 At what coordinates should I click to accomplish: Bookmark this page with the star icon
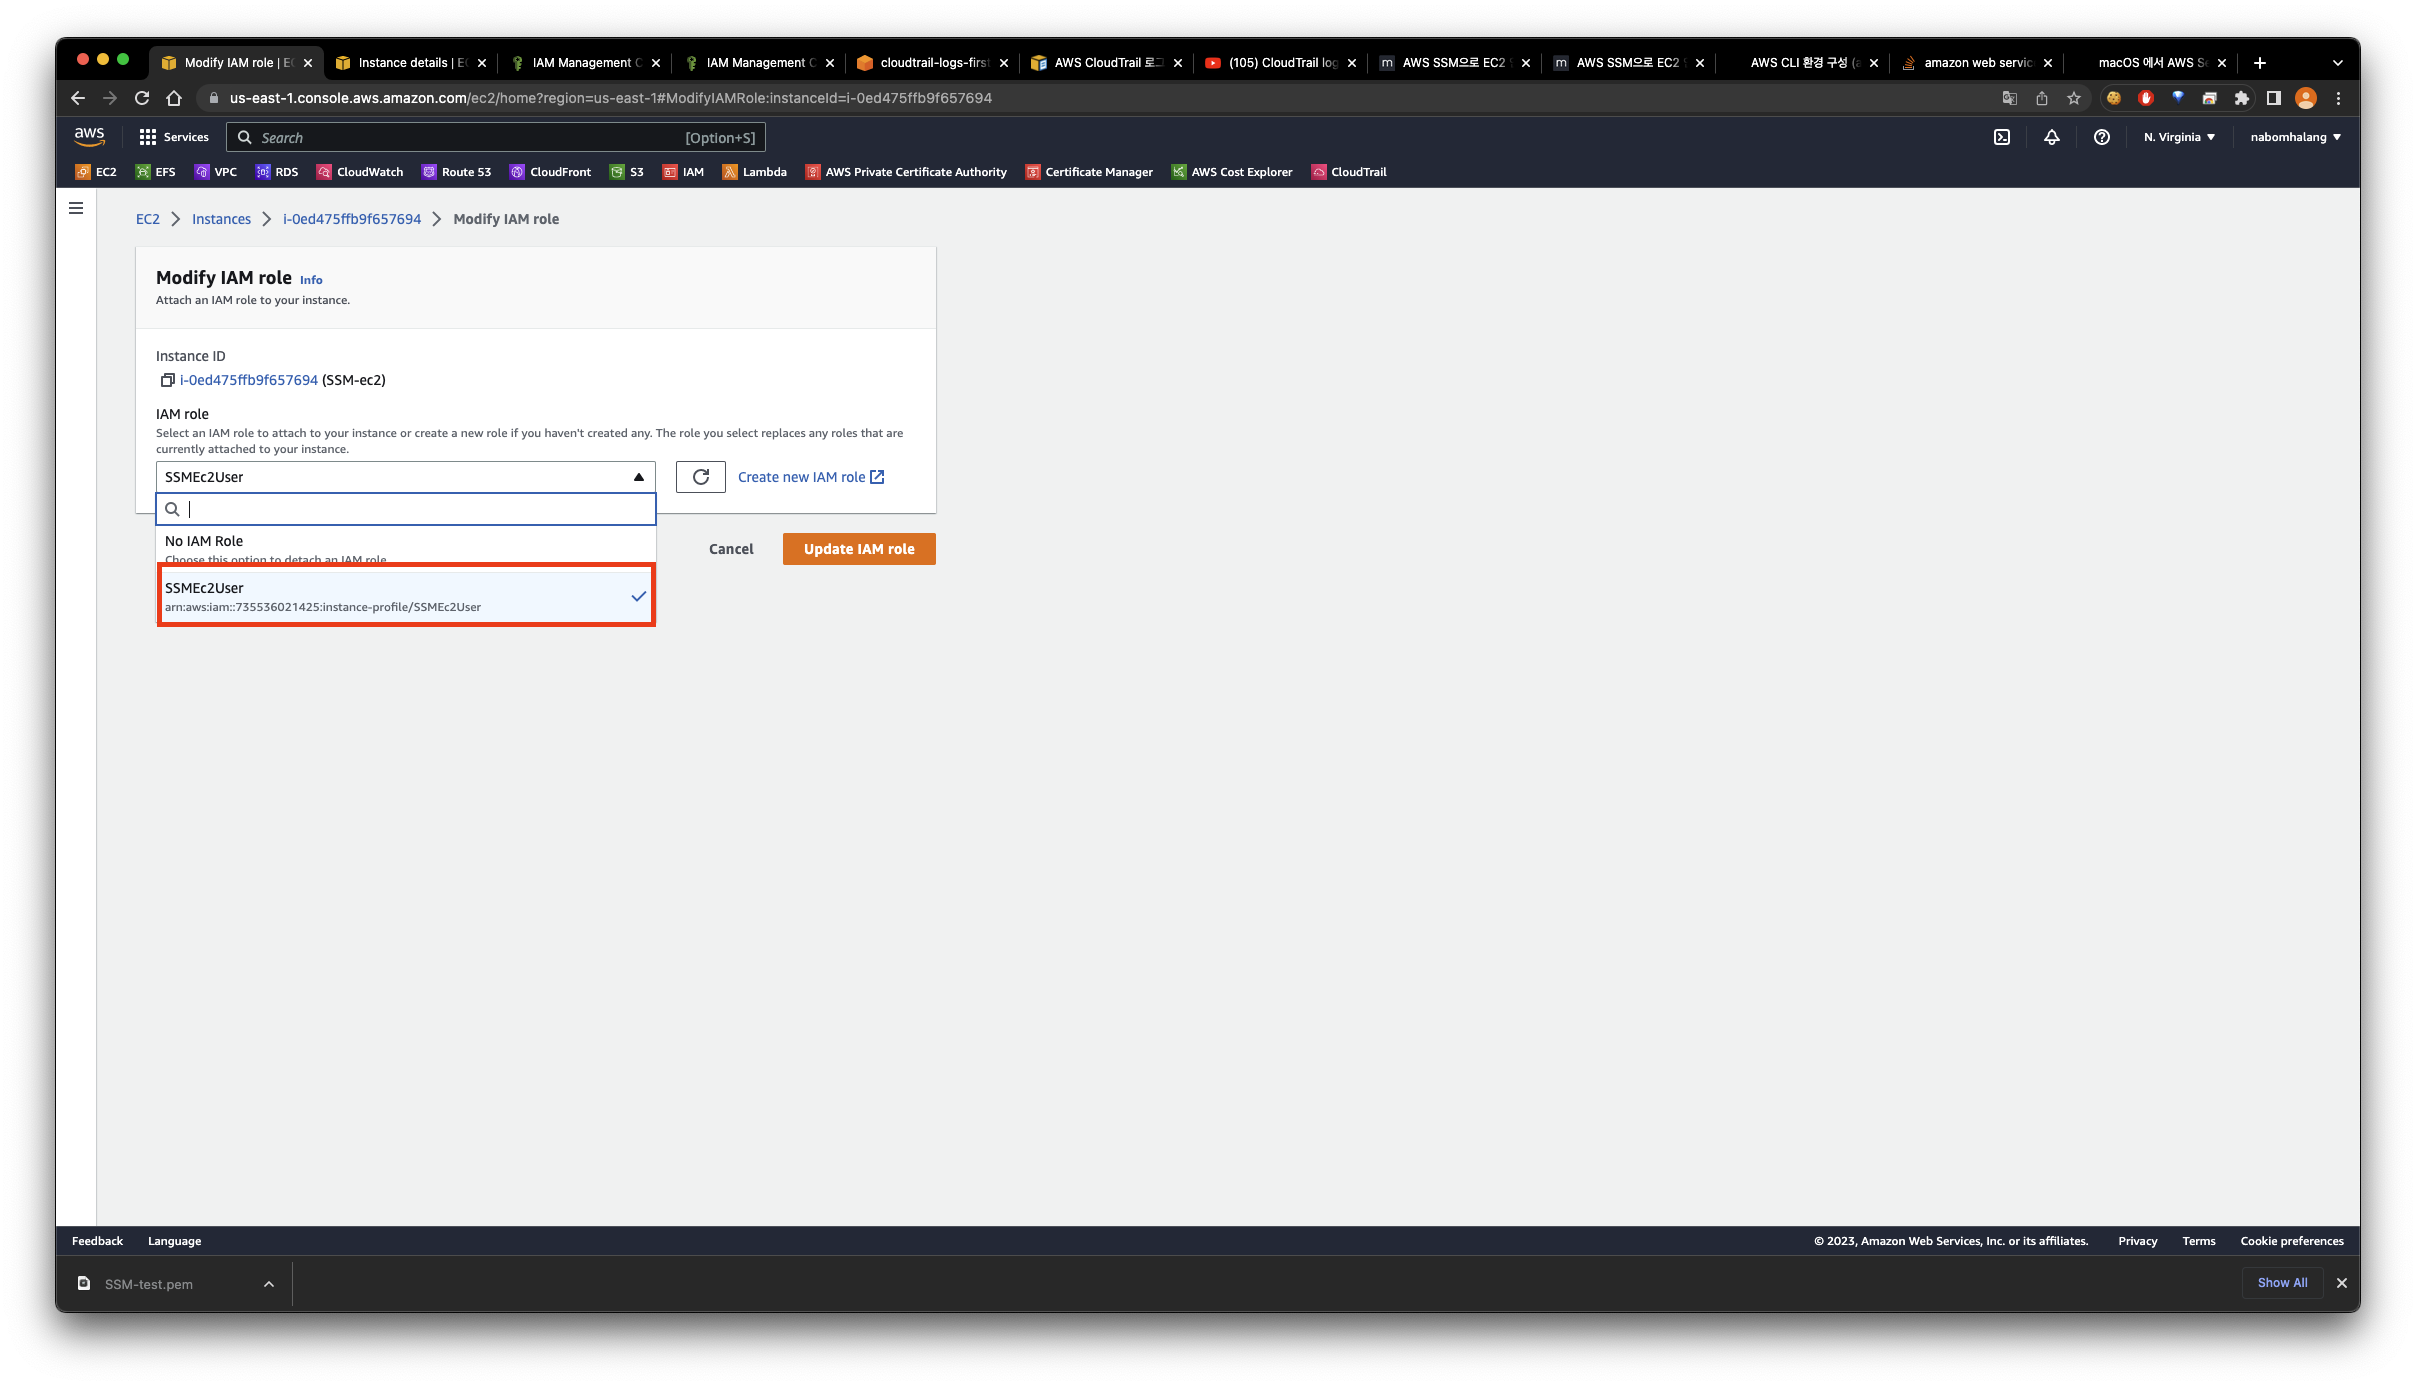click(x=2073, y=98)
